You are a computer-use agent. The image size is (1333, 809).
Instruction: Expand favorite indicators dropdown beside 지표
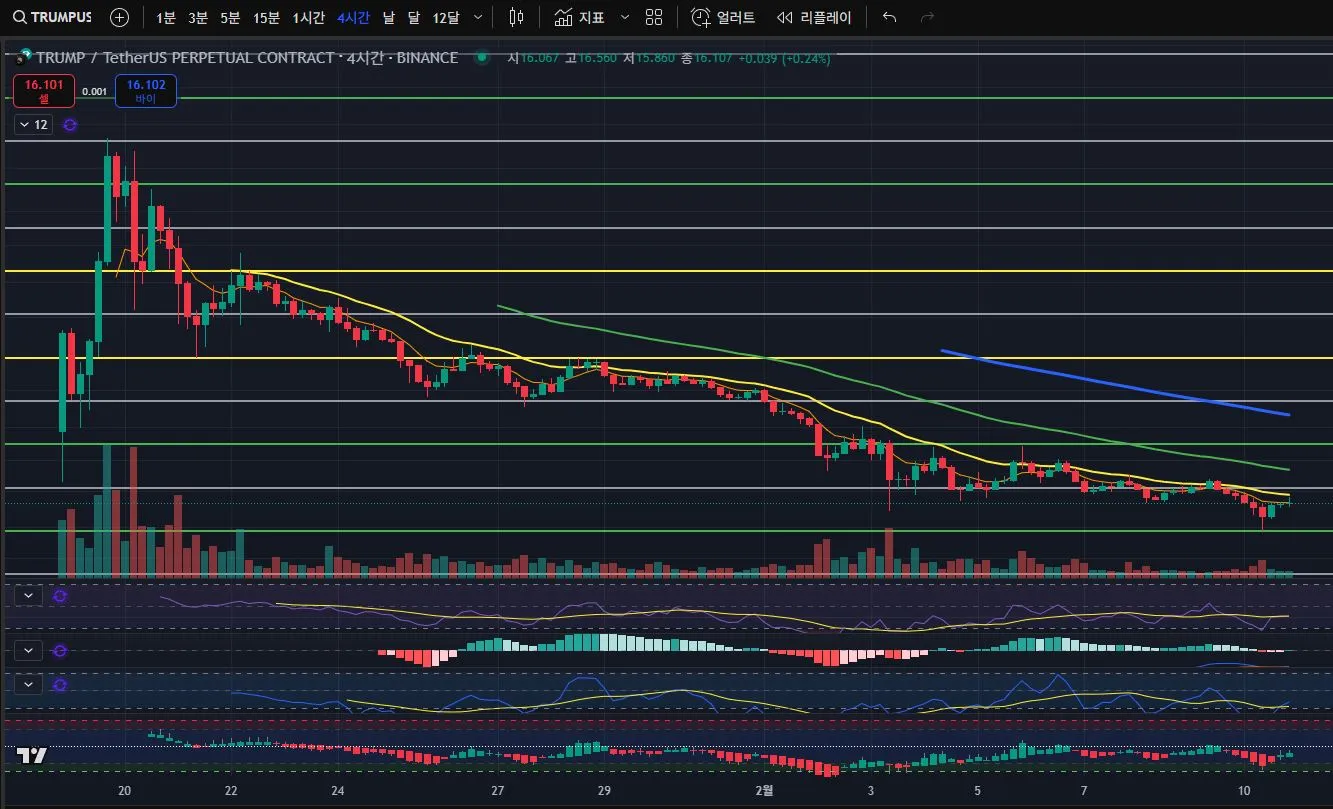click(625, 17)
